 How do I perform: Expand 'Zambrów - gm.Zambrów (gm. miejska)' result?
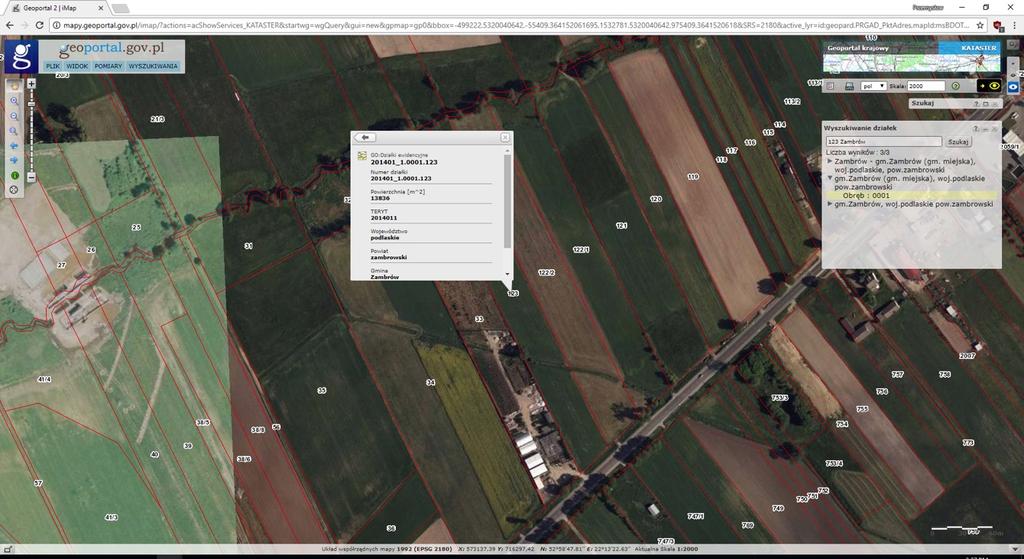point(830,161)
